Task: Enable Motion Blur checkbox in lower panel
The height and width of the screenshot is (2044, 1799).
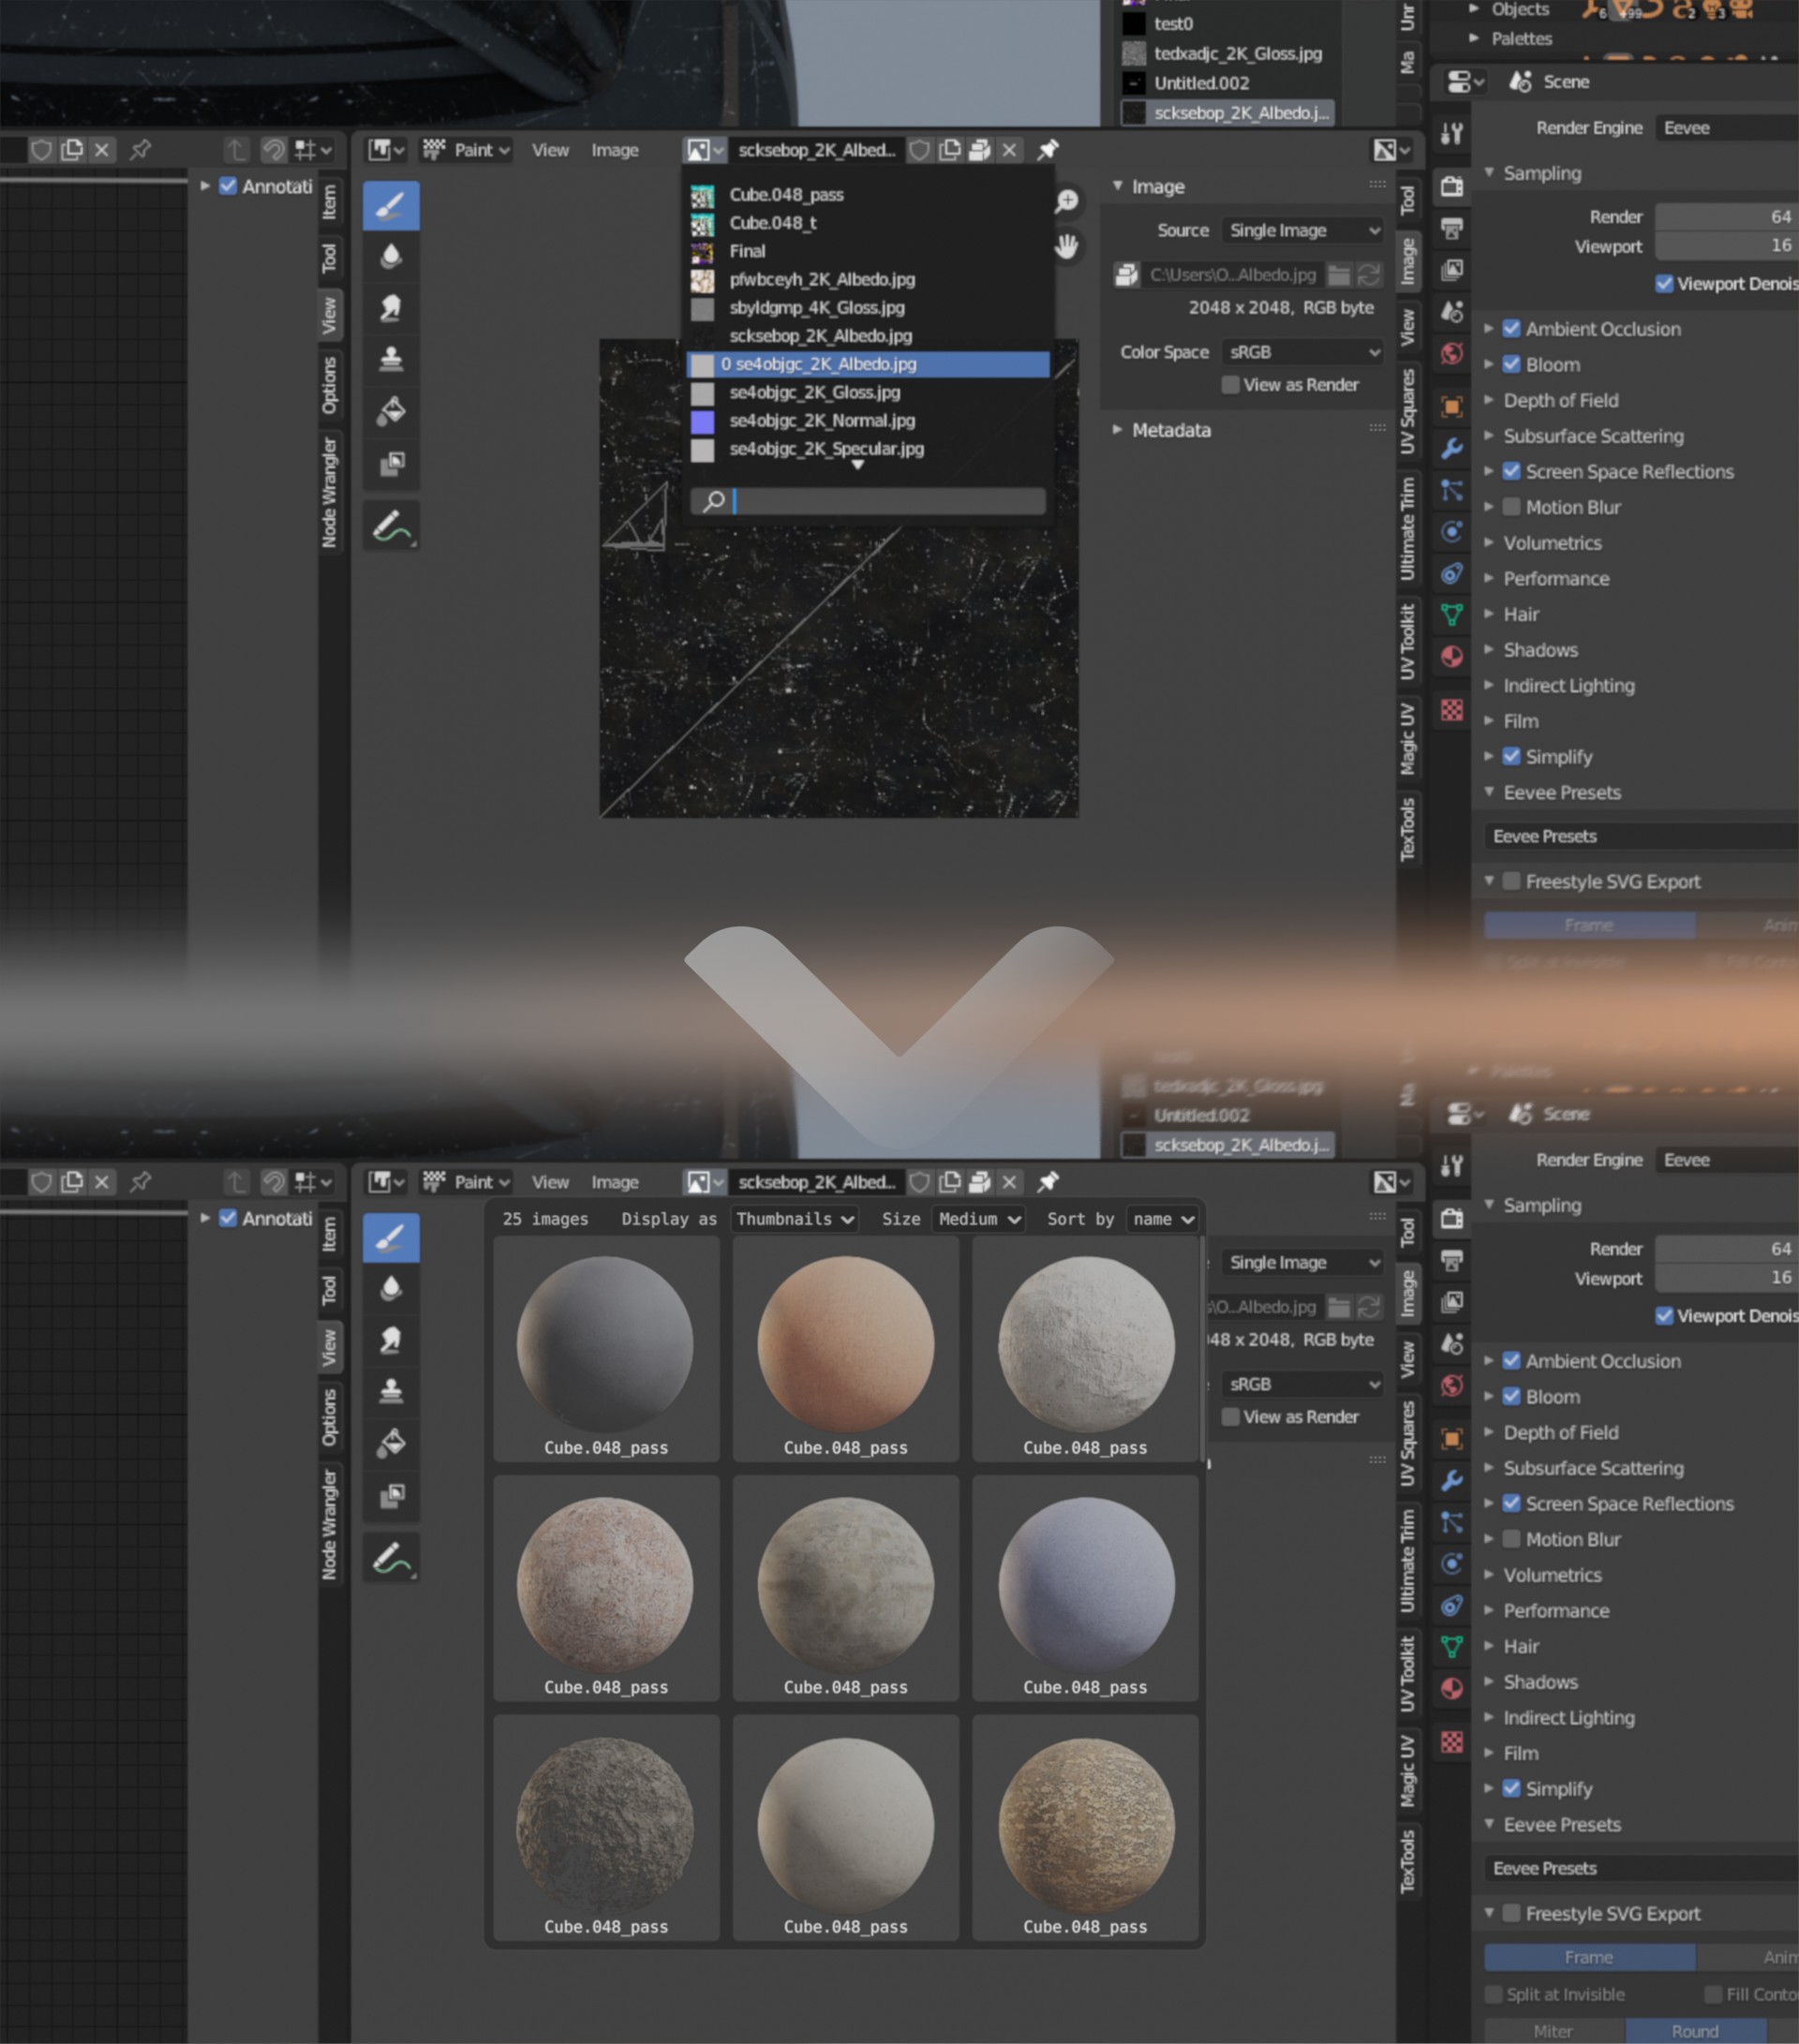Action: pyautogui.click(x=1512, y=1539)
